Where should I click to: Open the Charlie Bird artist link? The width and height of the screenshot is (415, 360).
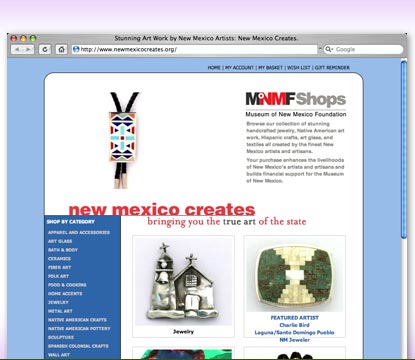pos(295,325)
